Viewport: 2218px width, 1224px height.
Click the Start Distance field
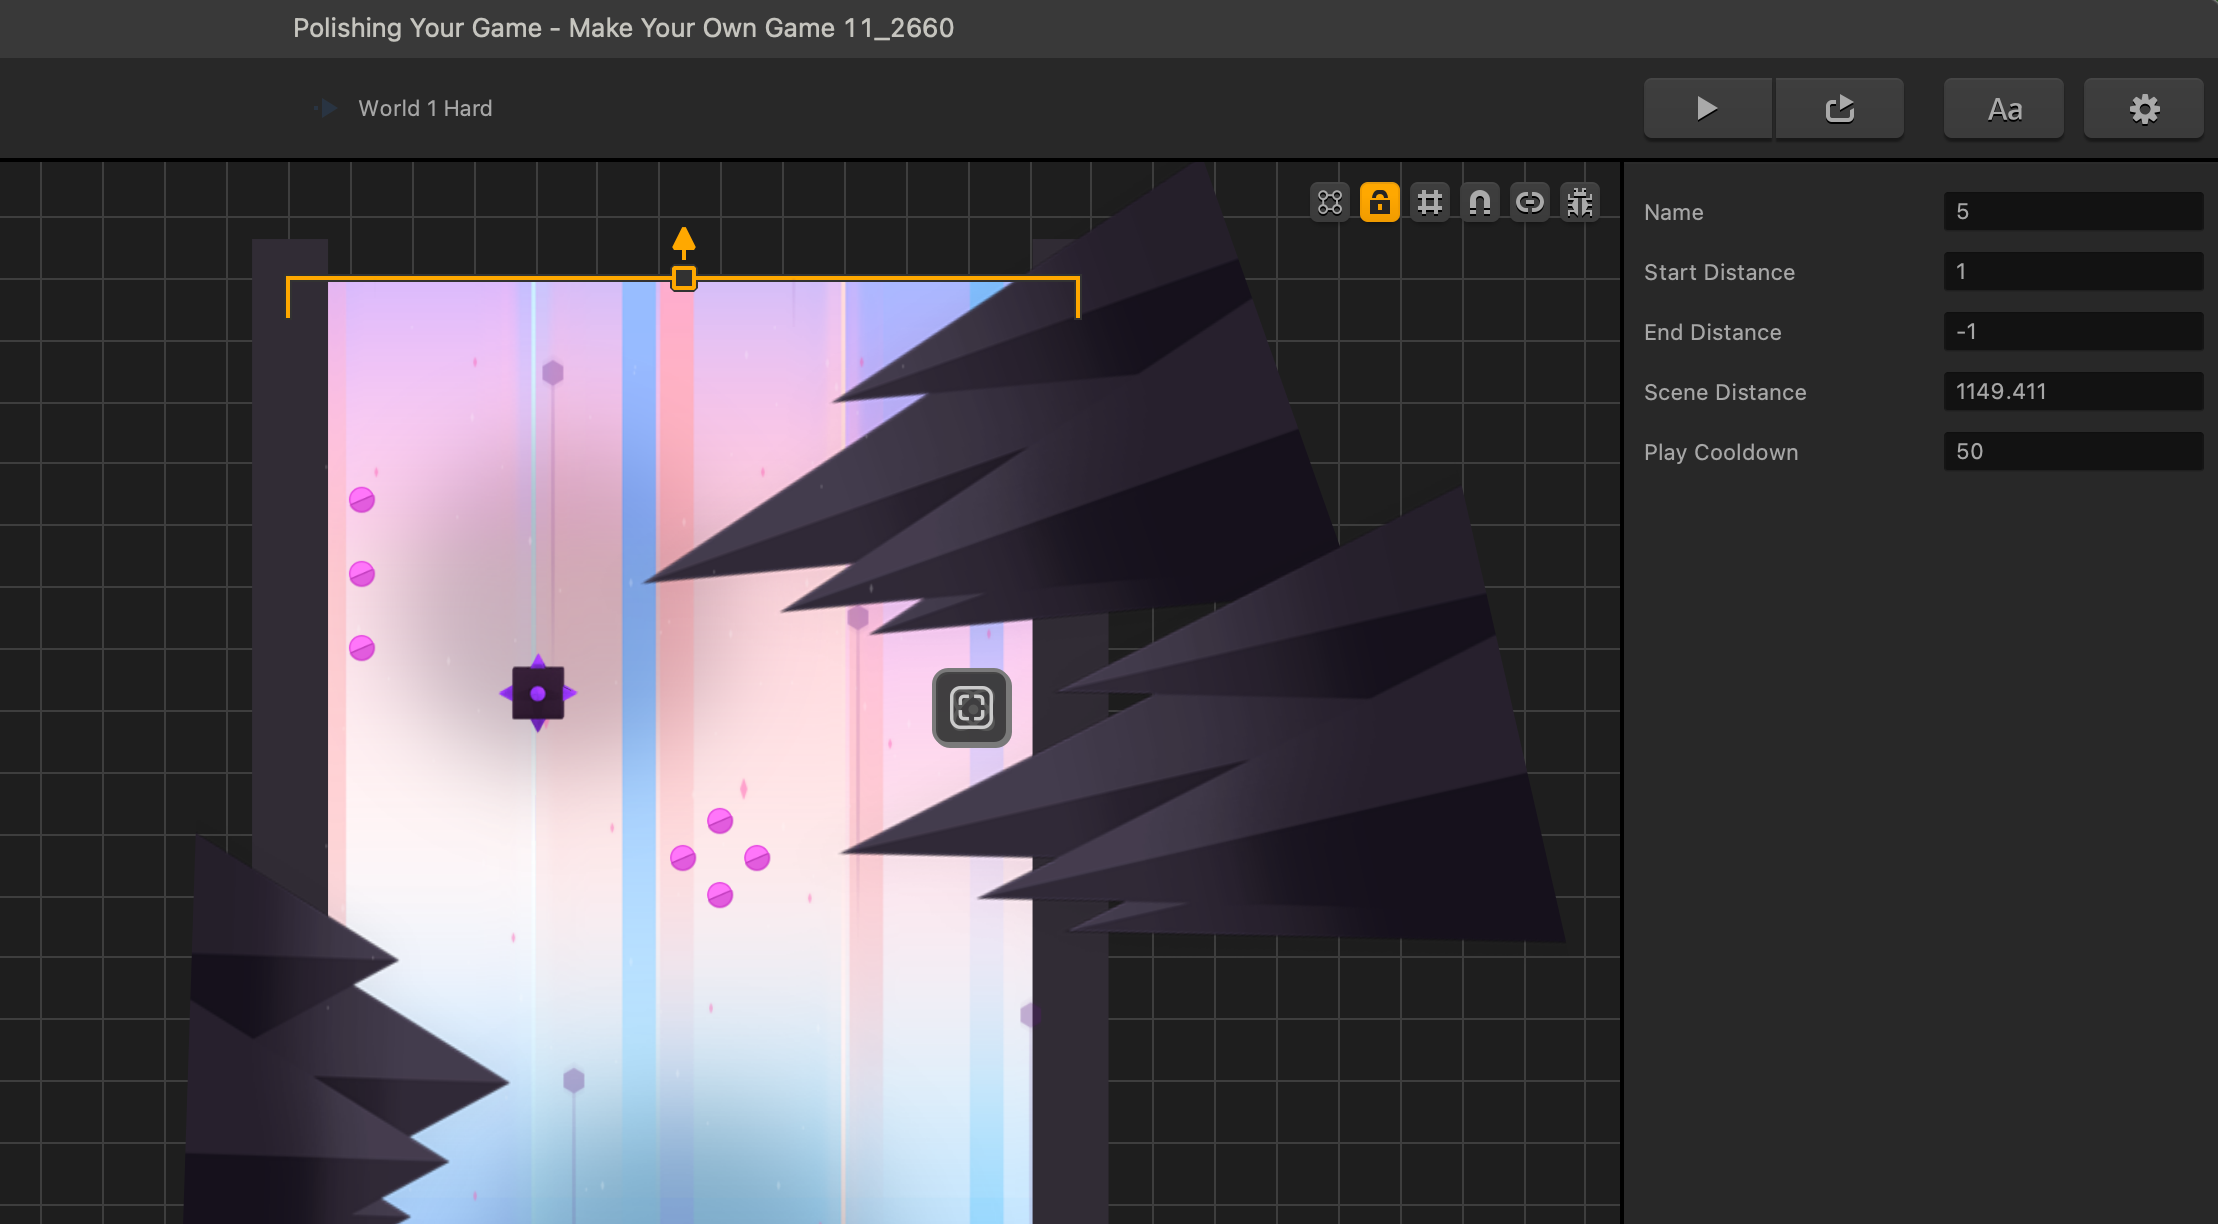pyautogui.click(x=2072, y=272)
